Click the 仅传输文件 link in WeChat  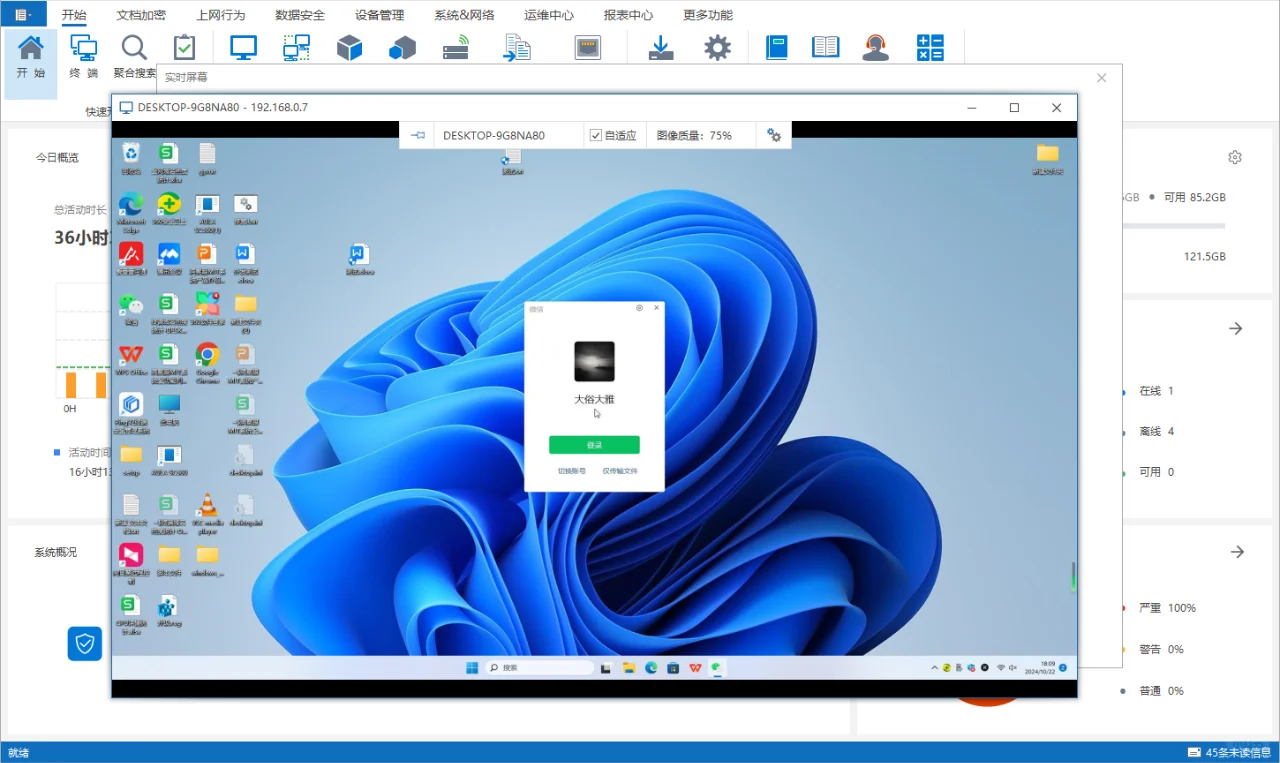tap(620, 470)
